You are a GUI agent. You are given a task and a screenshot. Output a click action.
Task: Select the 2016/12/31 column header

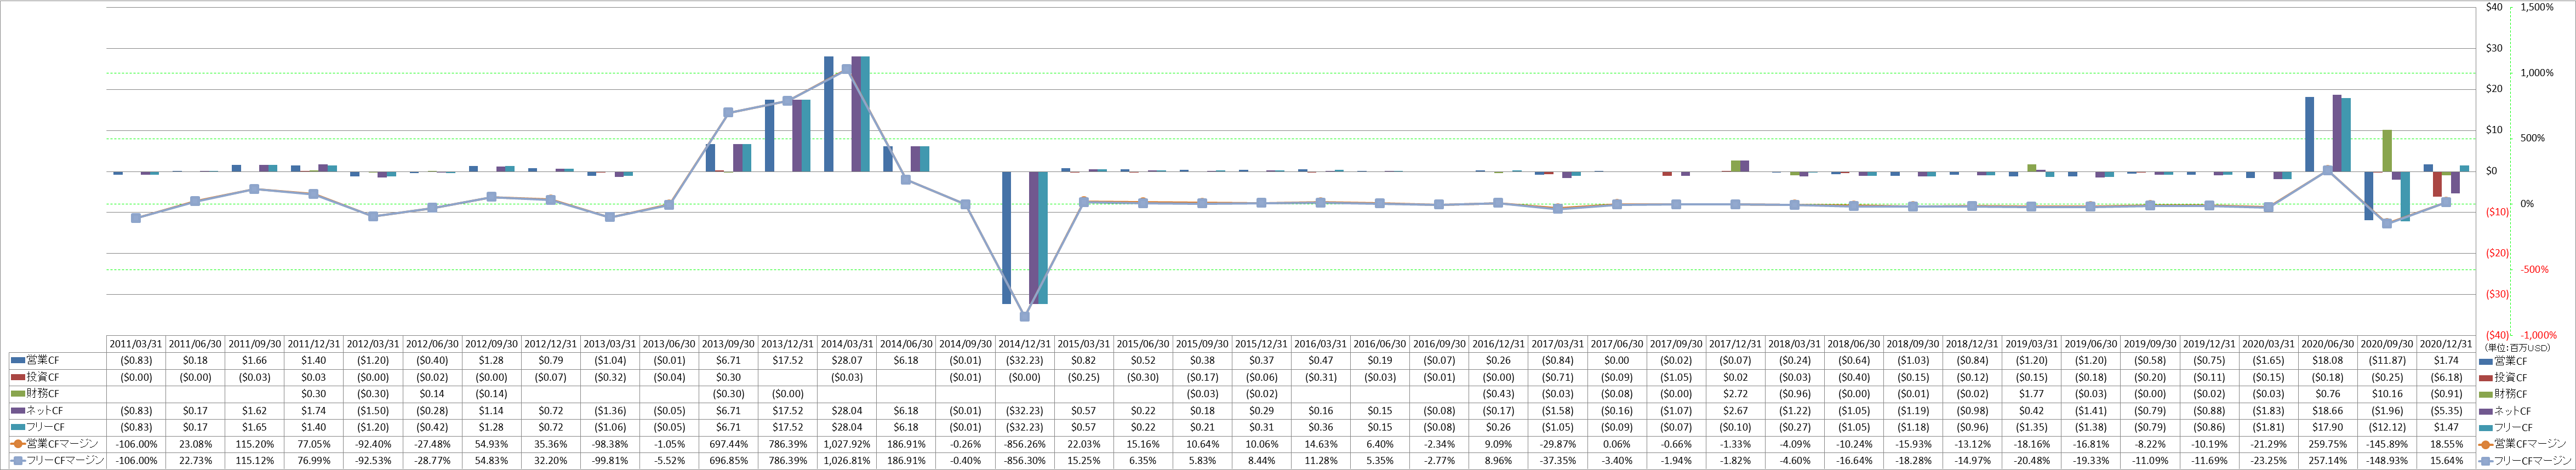[1499, 344]
